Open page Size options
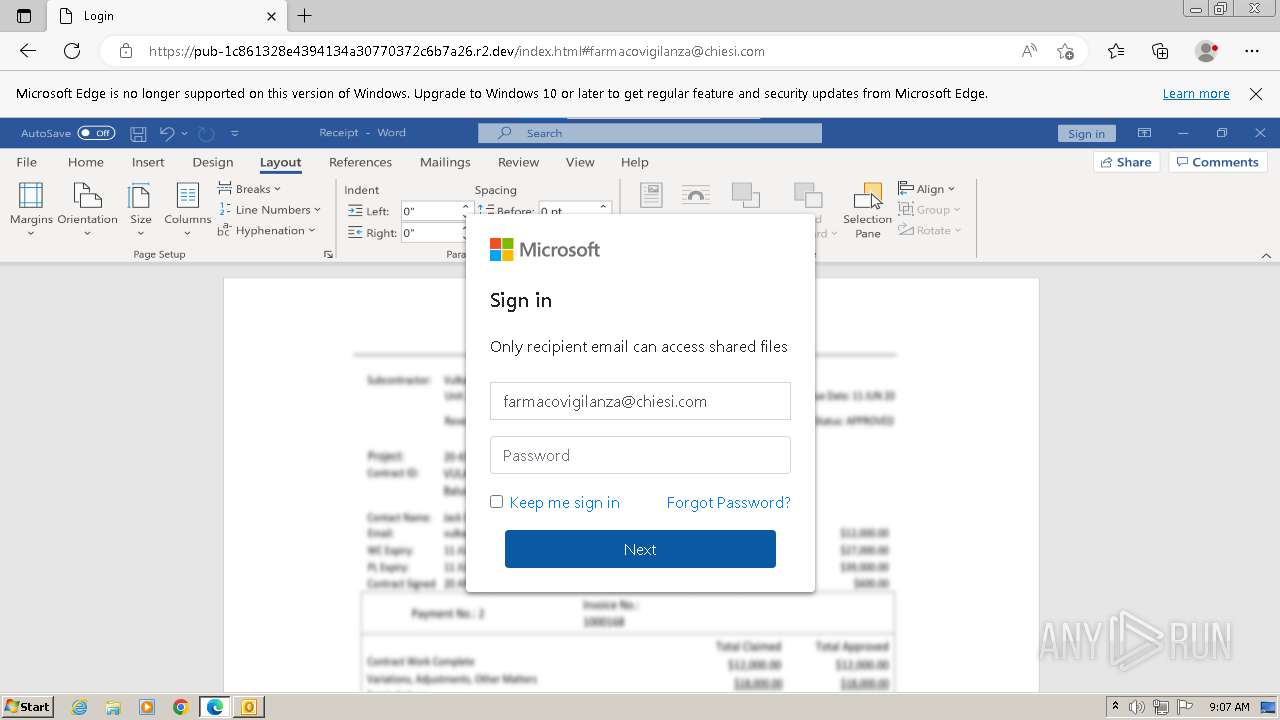Image resolution: width=1280 pixels, height=720 pixels. coord(141,209)
